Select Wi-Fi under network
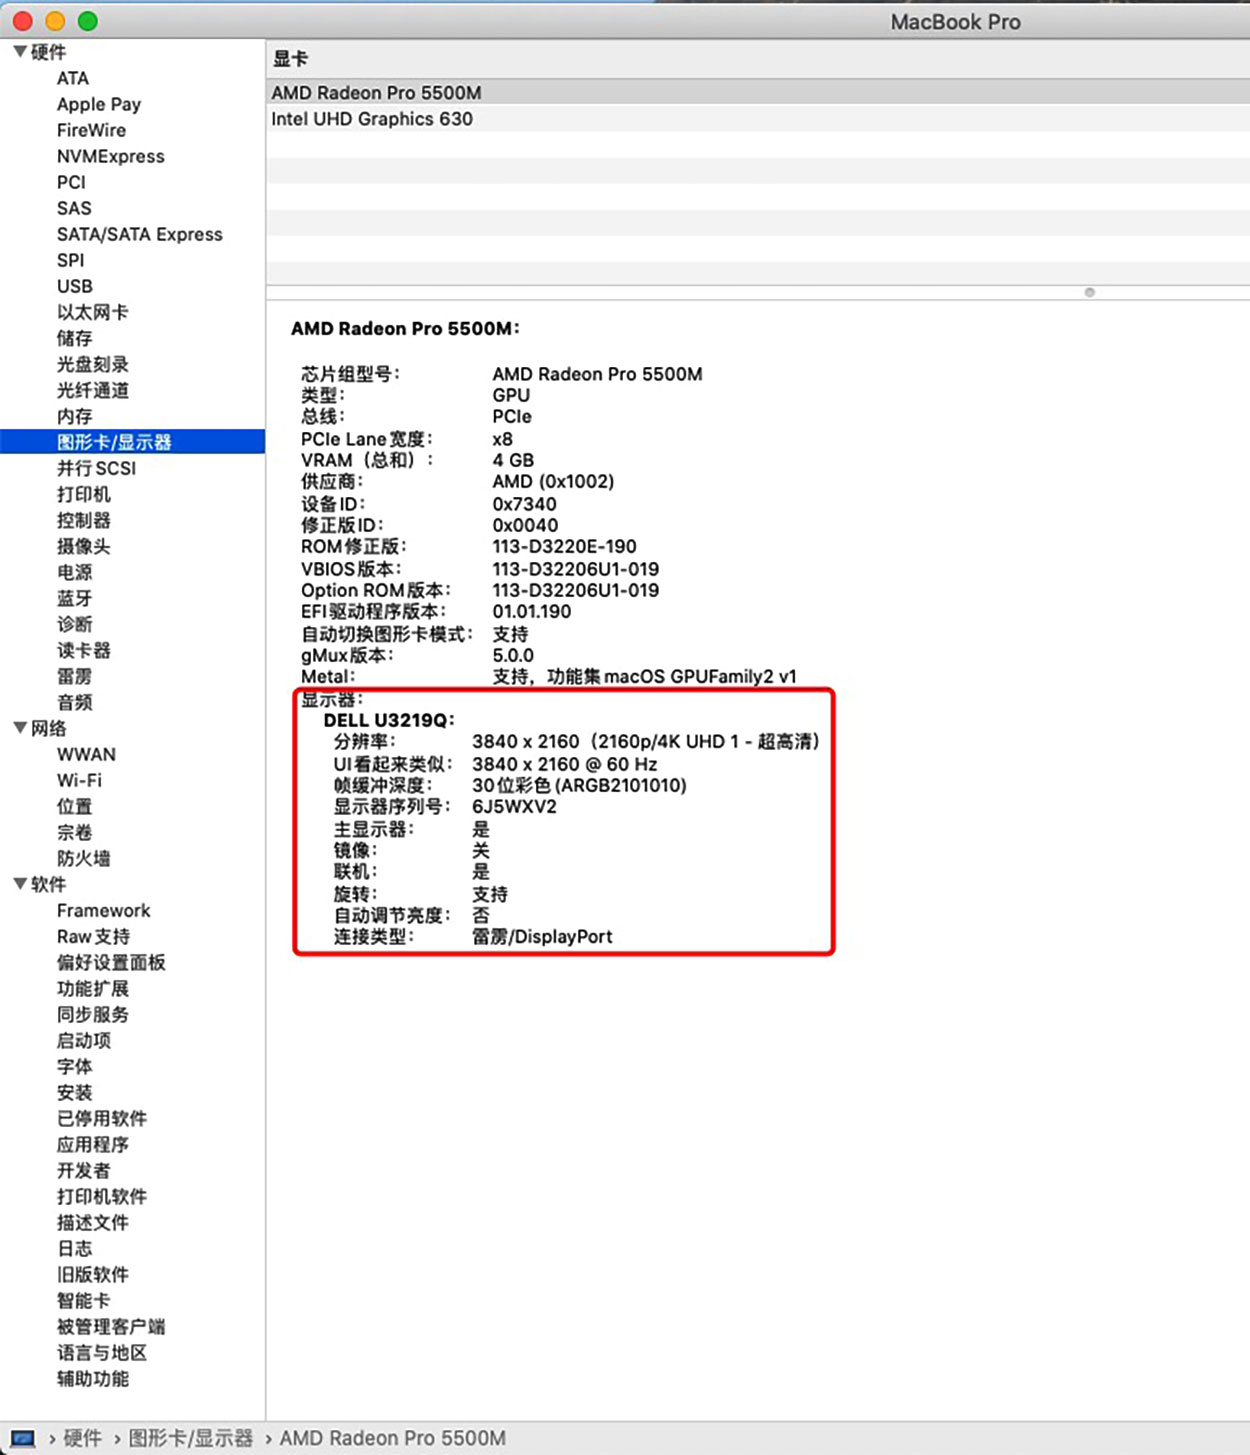The height and width of the screenshot is (1455, 1250). coord(79,780)
